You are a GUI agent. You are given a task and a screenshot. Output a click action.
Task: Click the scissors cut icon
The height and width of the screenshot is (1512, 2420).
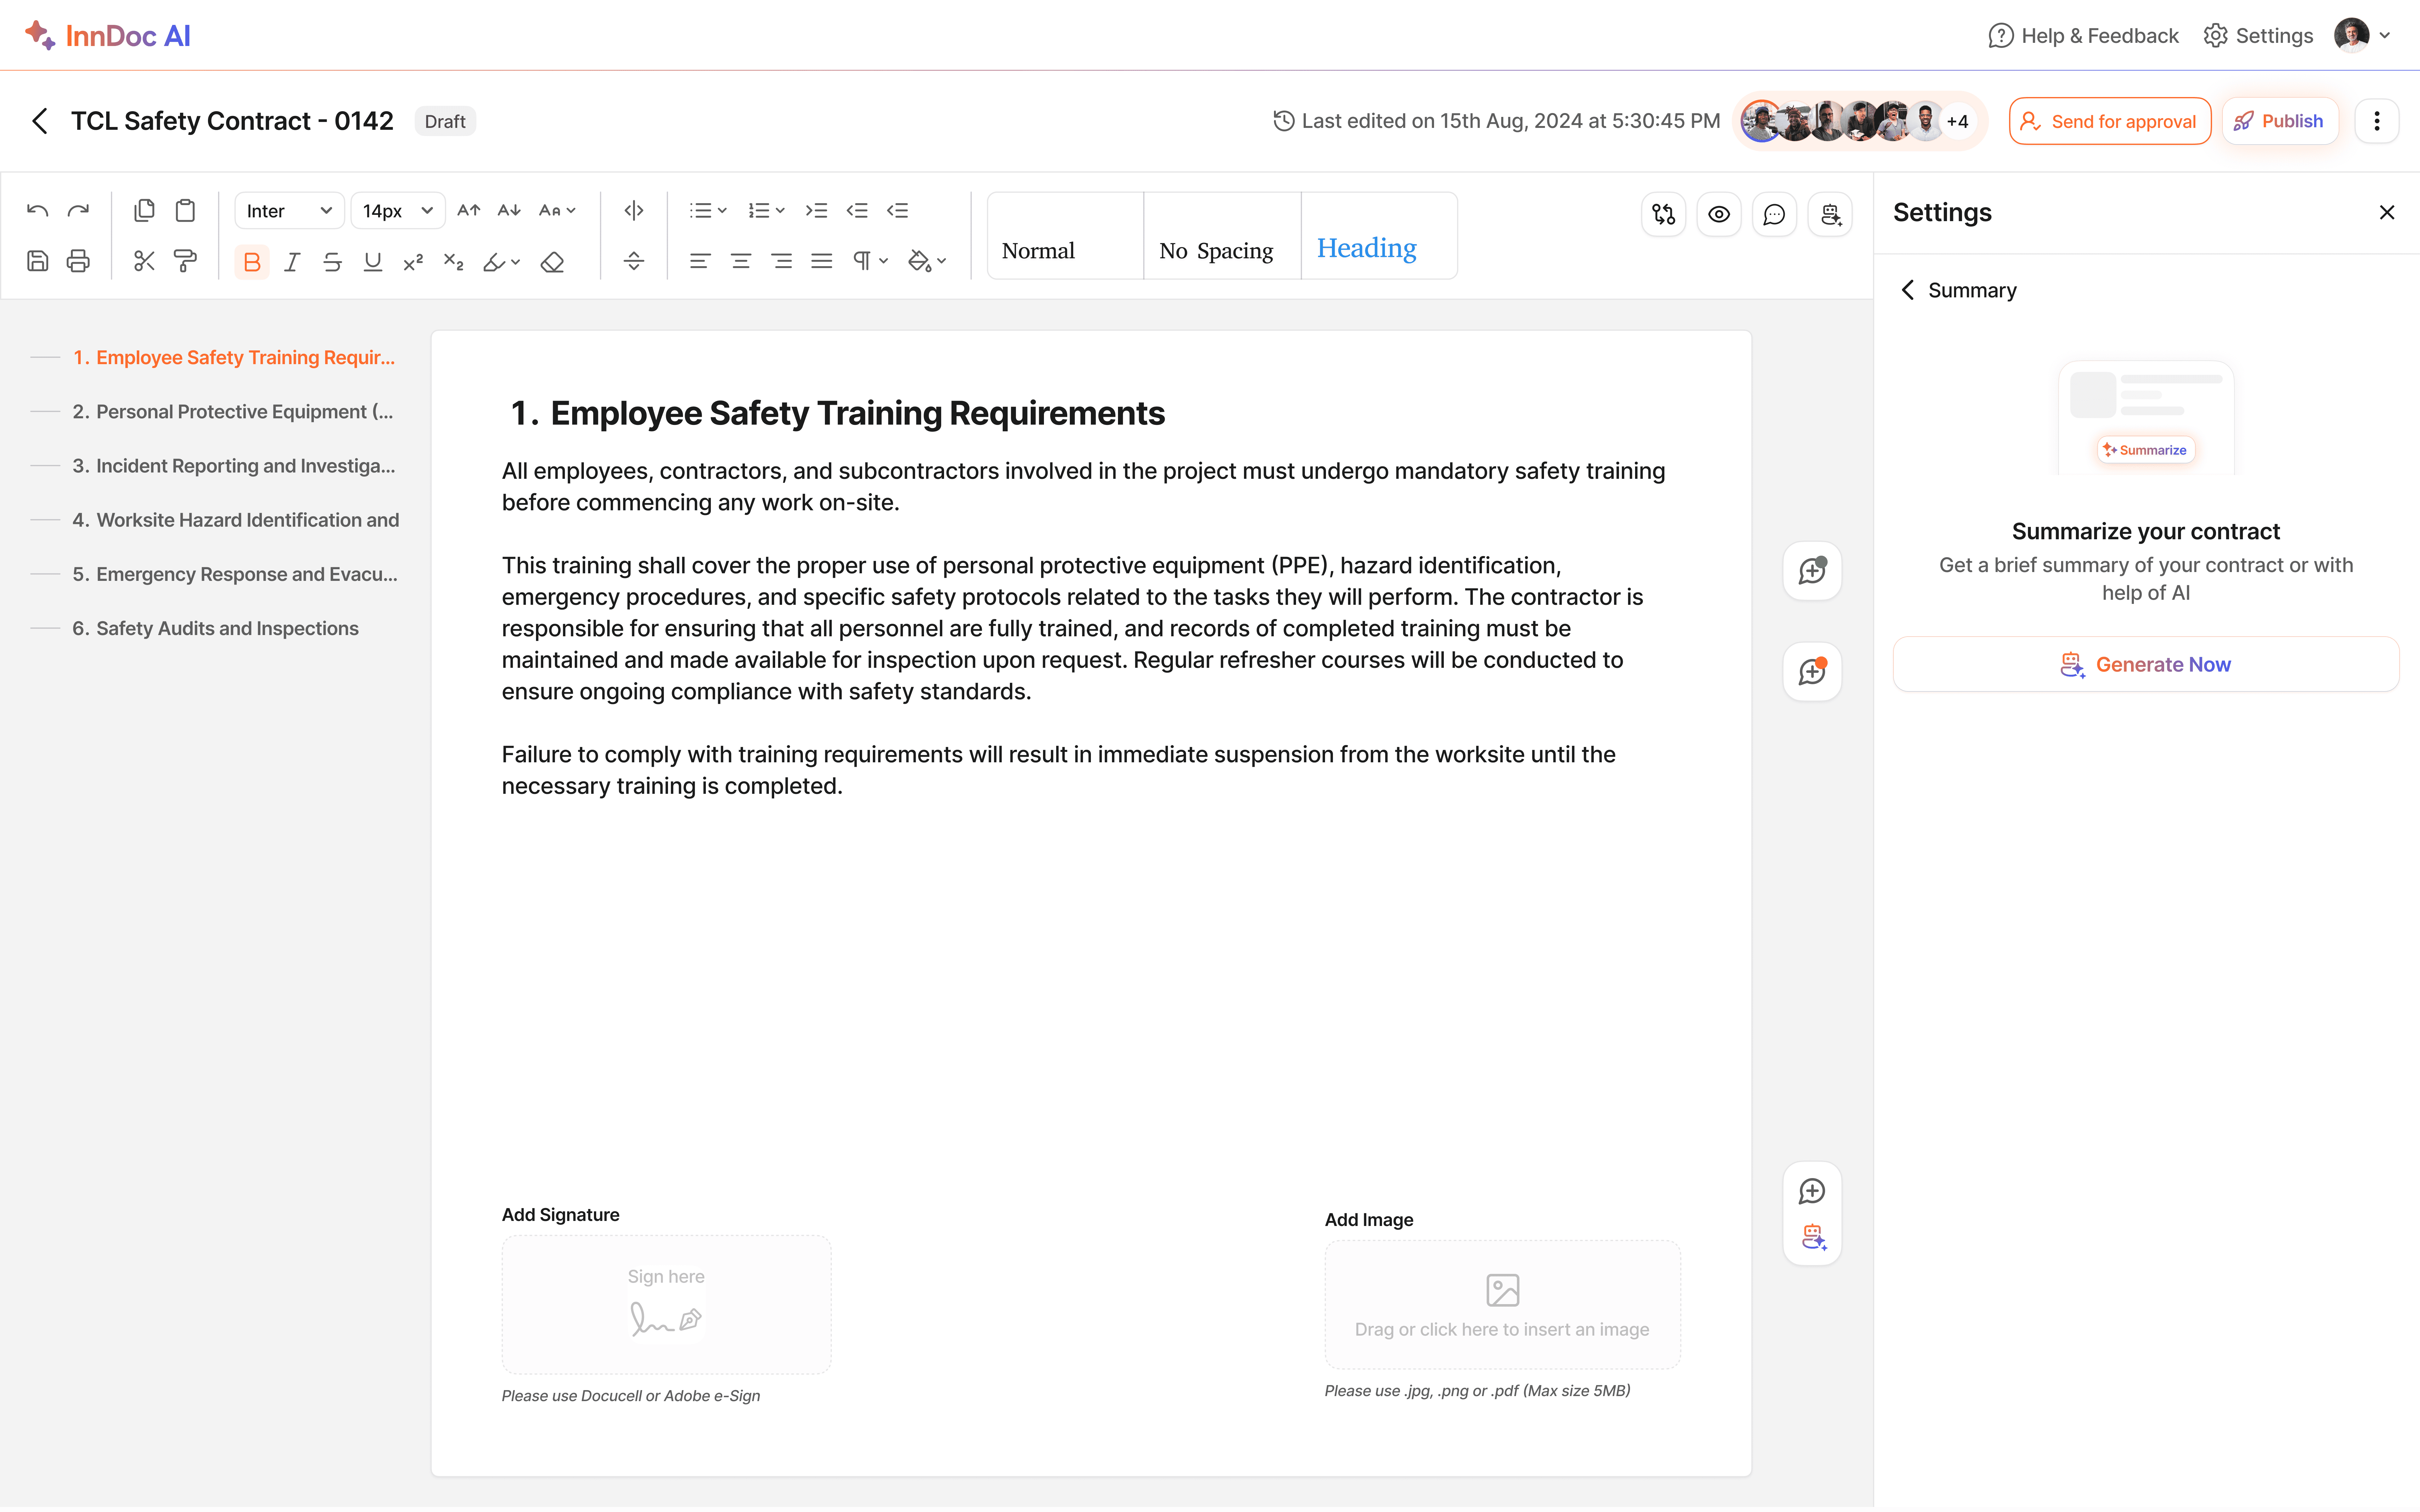click(144, 261)
